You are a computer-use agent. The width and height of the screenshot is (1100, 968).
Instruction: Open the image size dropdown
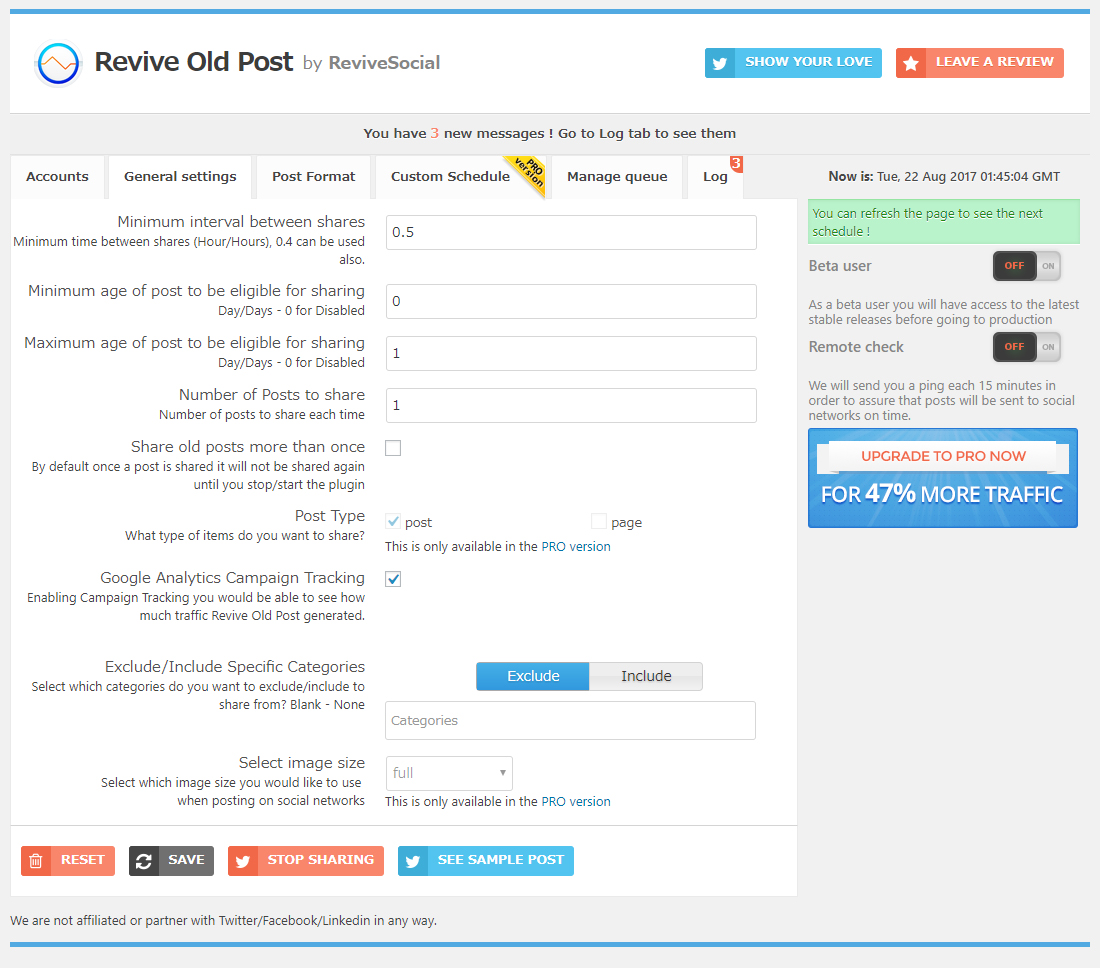tap(449, 773)
